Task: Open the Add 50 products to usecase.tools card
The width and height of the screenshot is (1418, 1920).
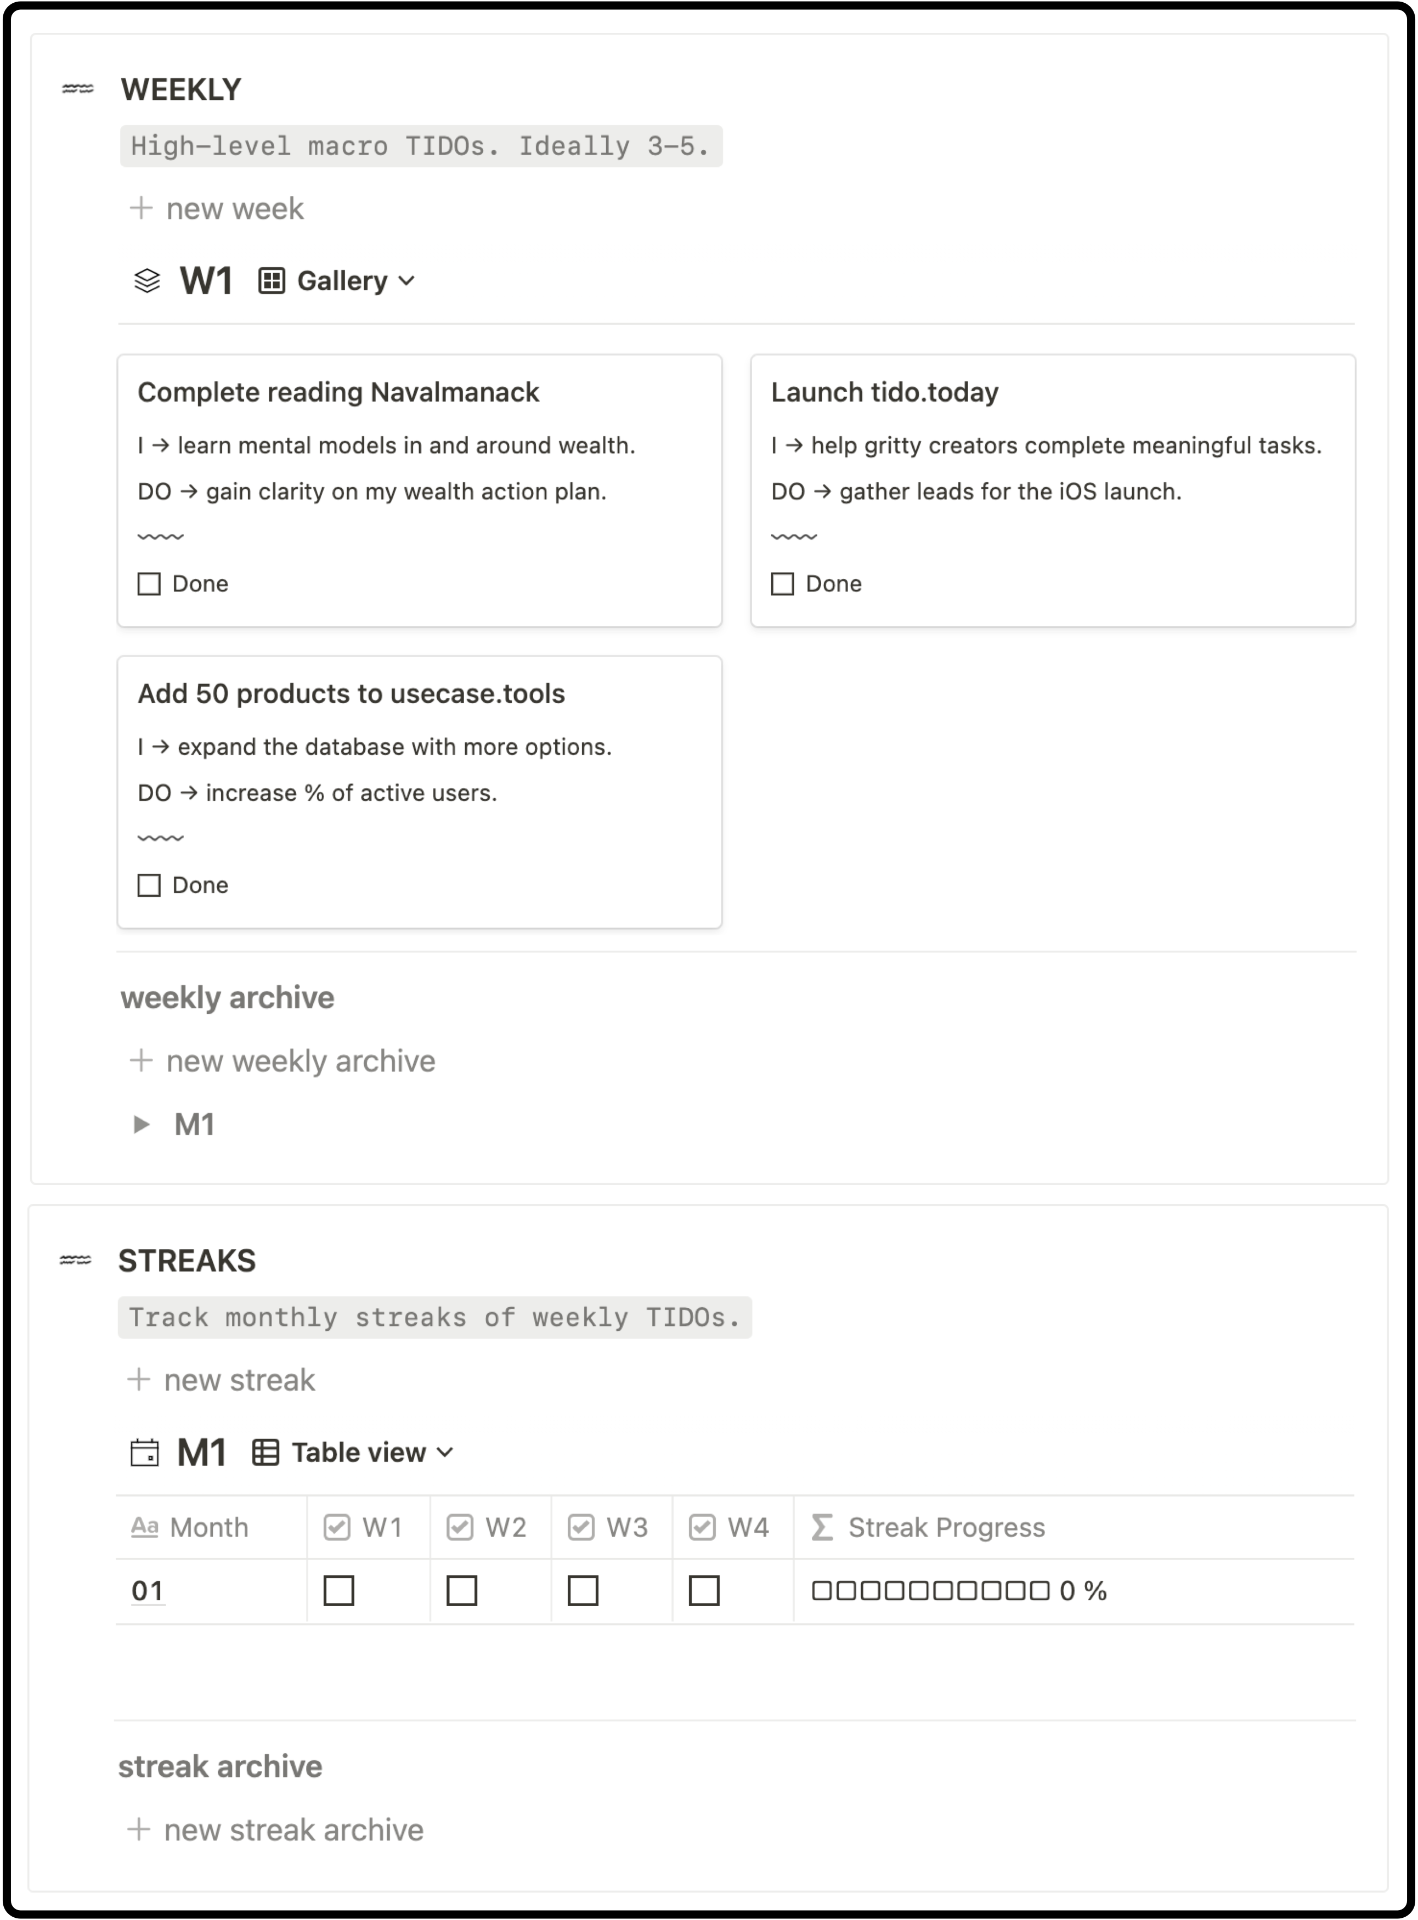Action: 351,694
